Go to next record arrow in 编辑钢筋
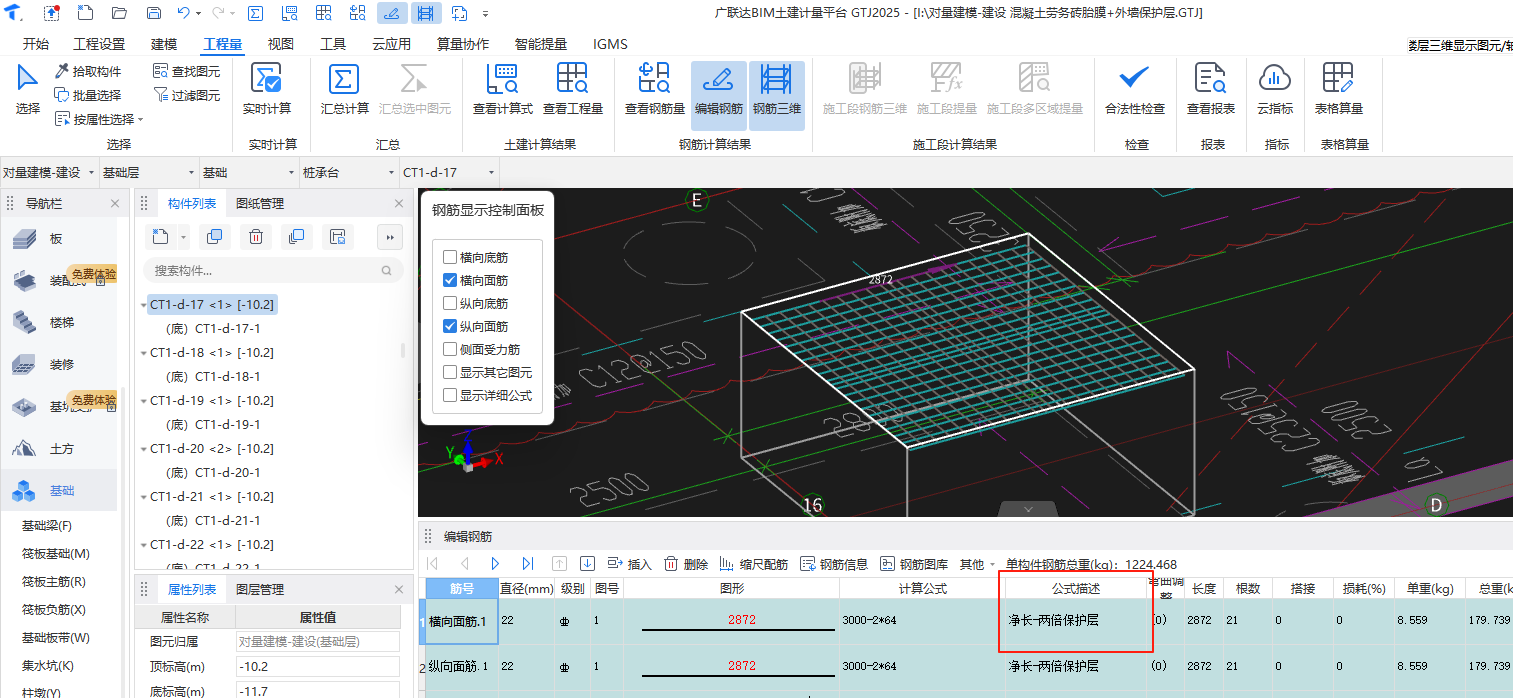This screenshot has width=1513, height=698. (494, 564)
